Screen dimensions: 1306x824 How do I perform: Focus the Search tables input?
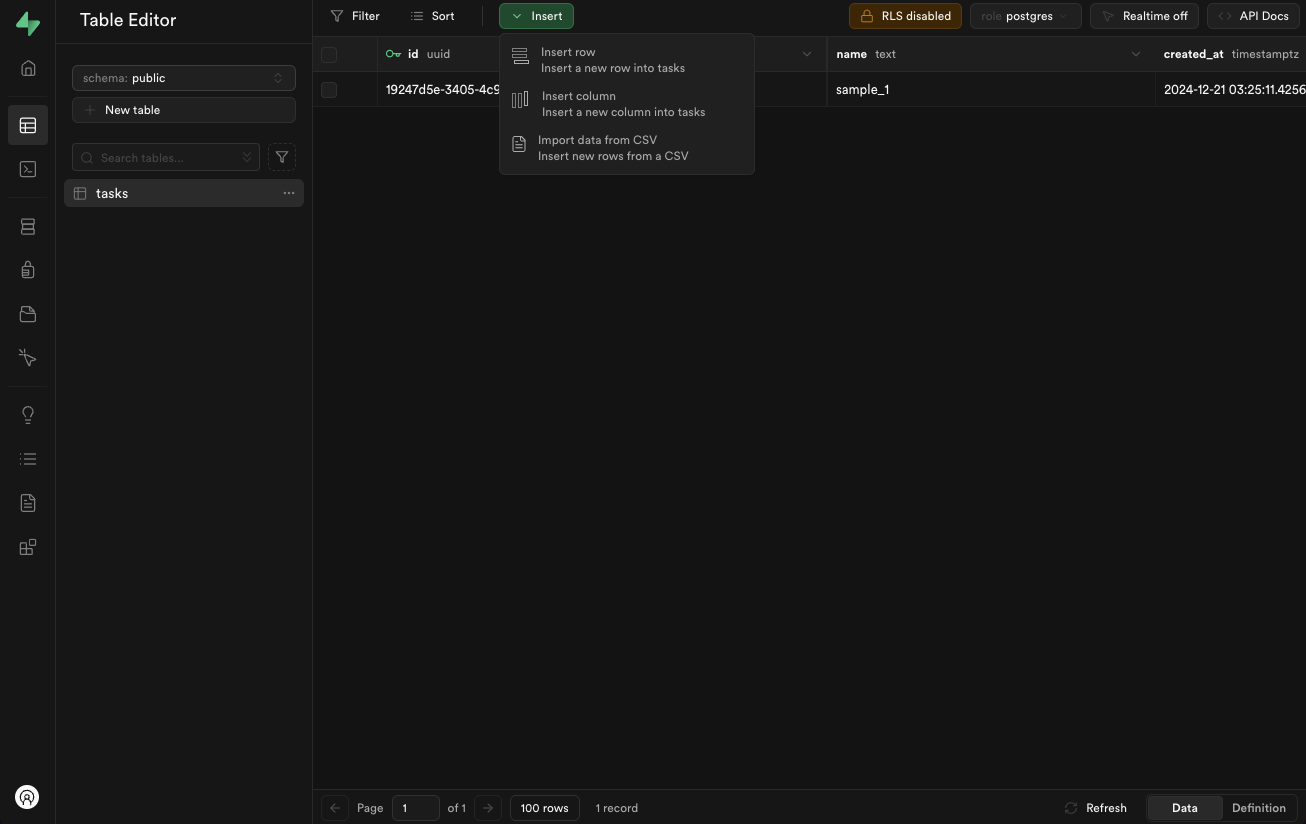click(166, 157)
